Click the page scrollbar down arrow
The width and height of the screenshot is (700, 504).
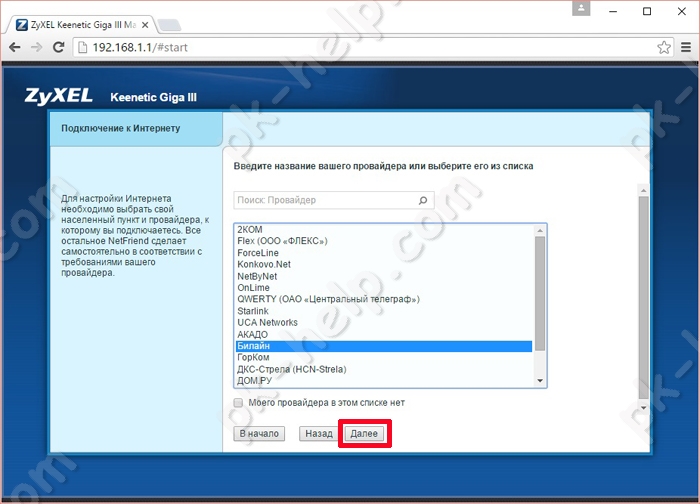click(643, 408)
